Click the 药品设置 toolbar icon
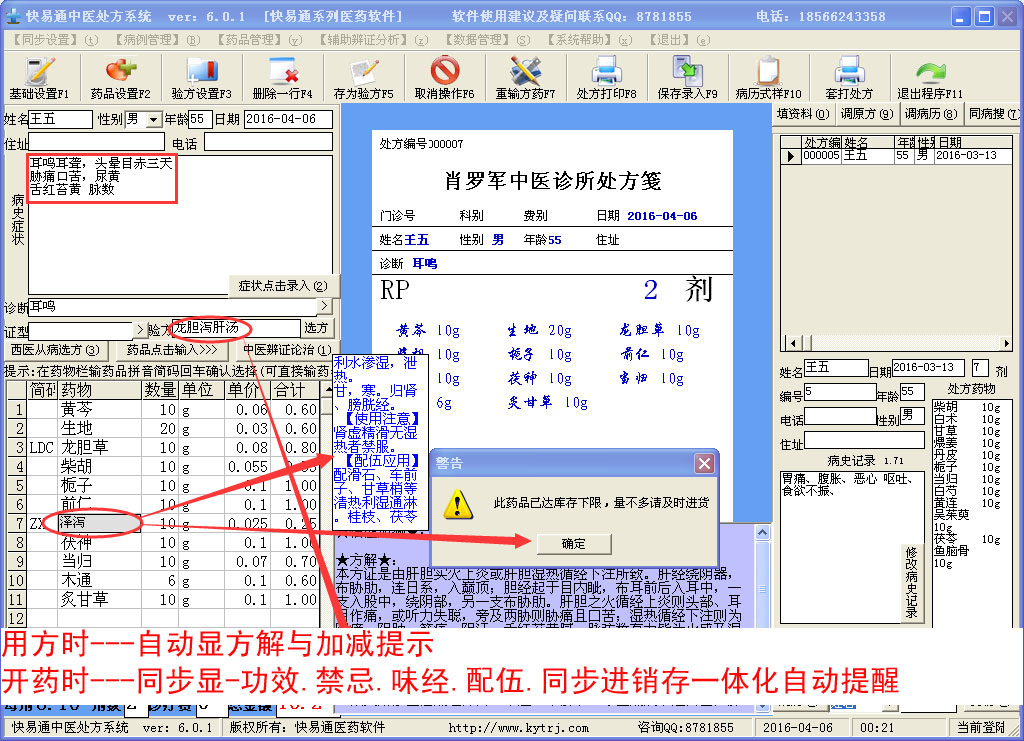This screenshot has height=741, width=1024. point(120,77)
